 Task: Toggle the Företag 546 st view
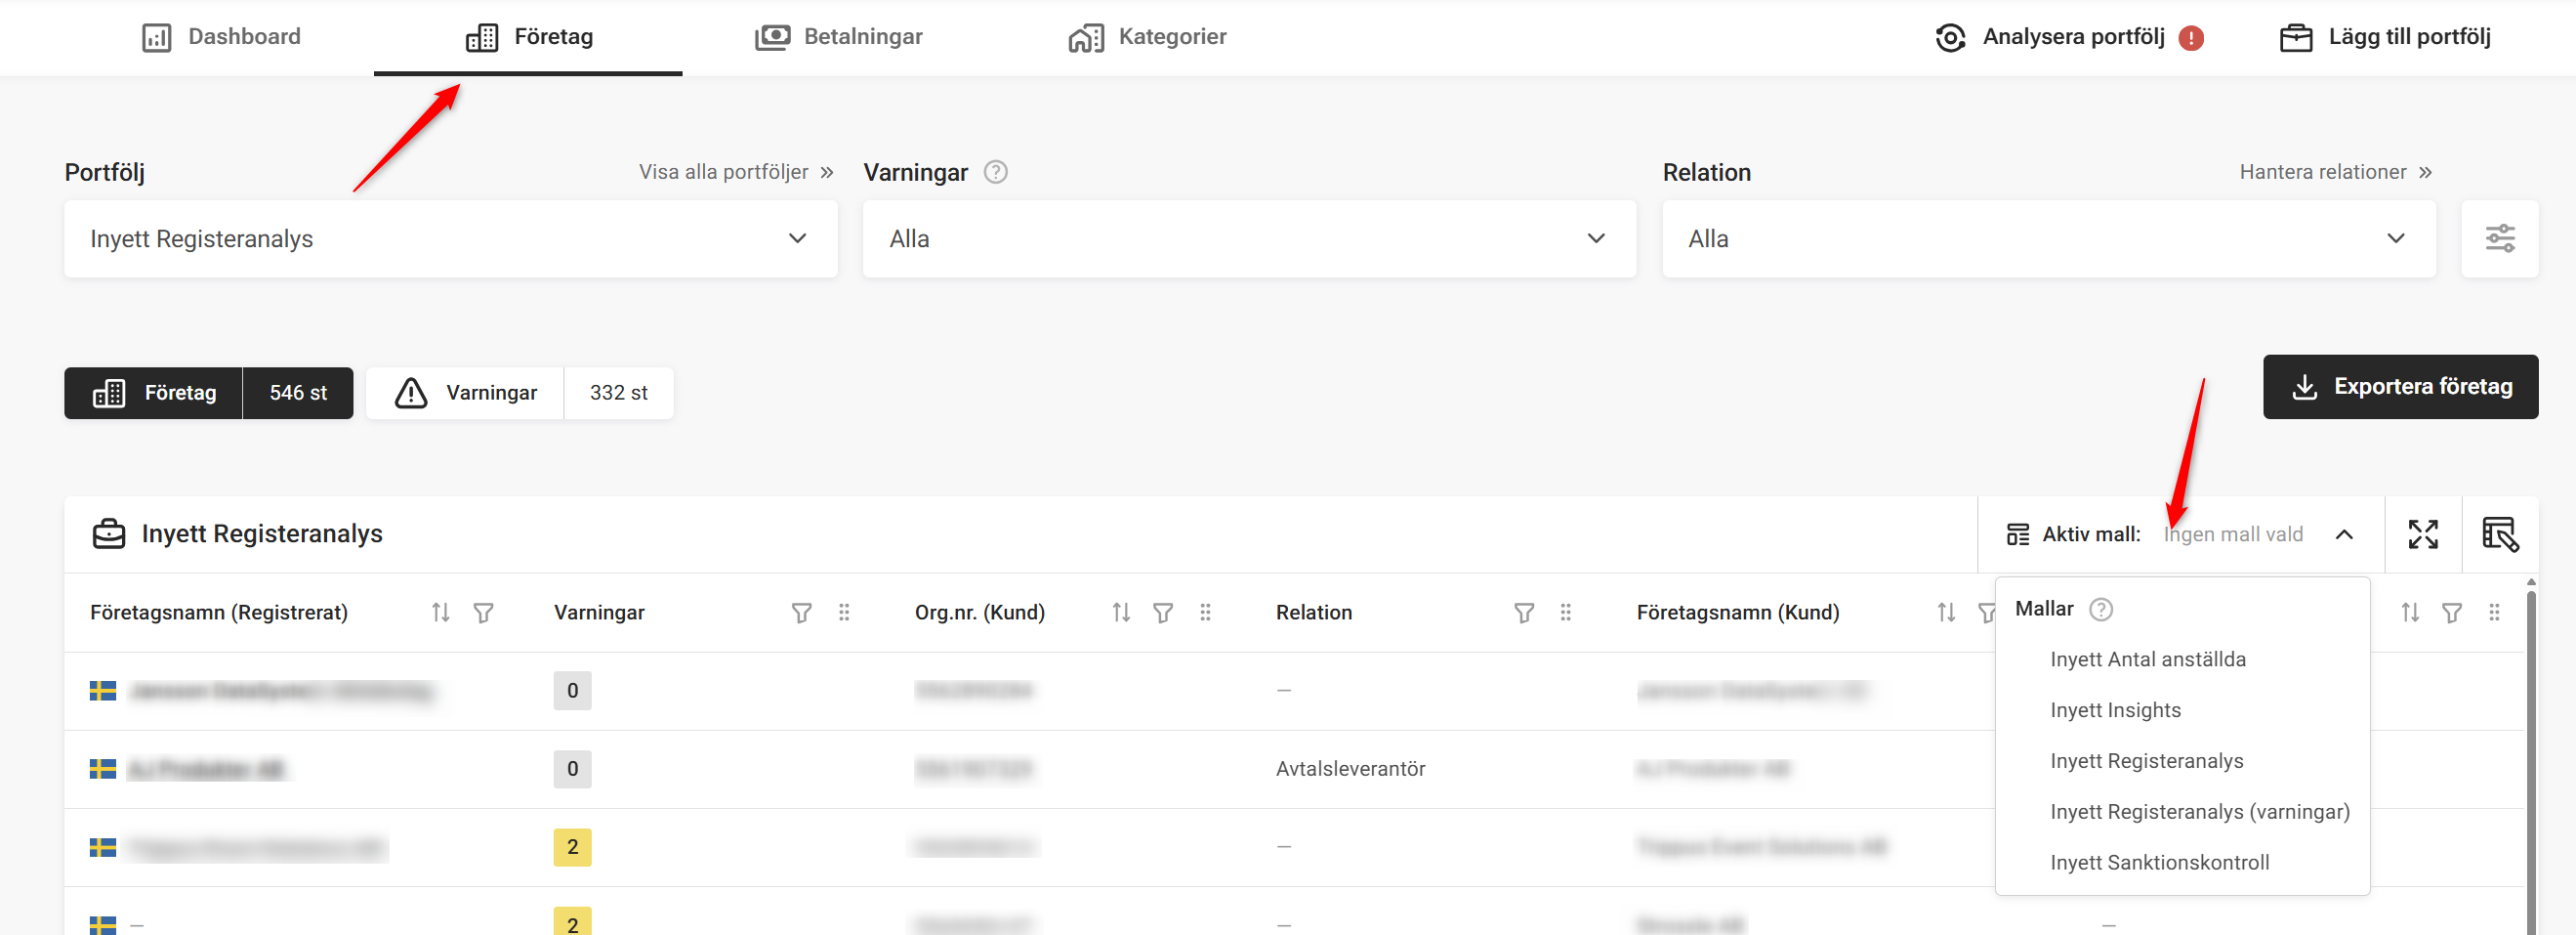[208, 393]
